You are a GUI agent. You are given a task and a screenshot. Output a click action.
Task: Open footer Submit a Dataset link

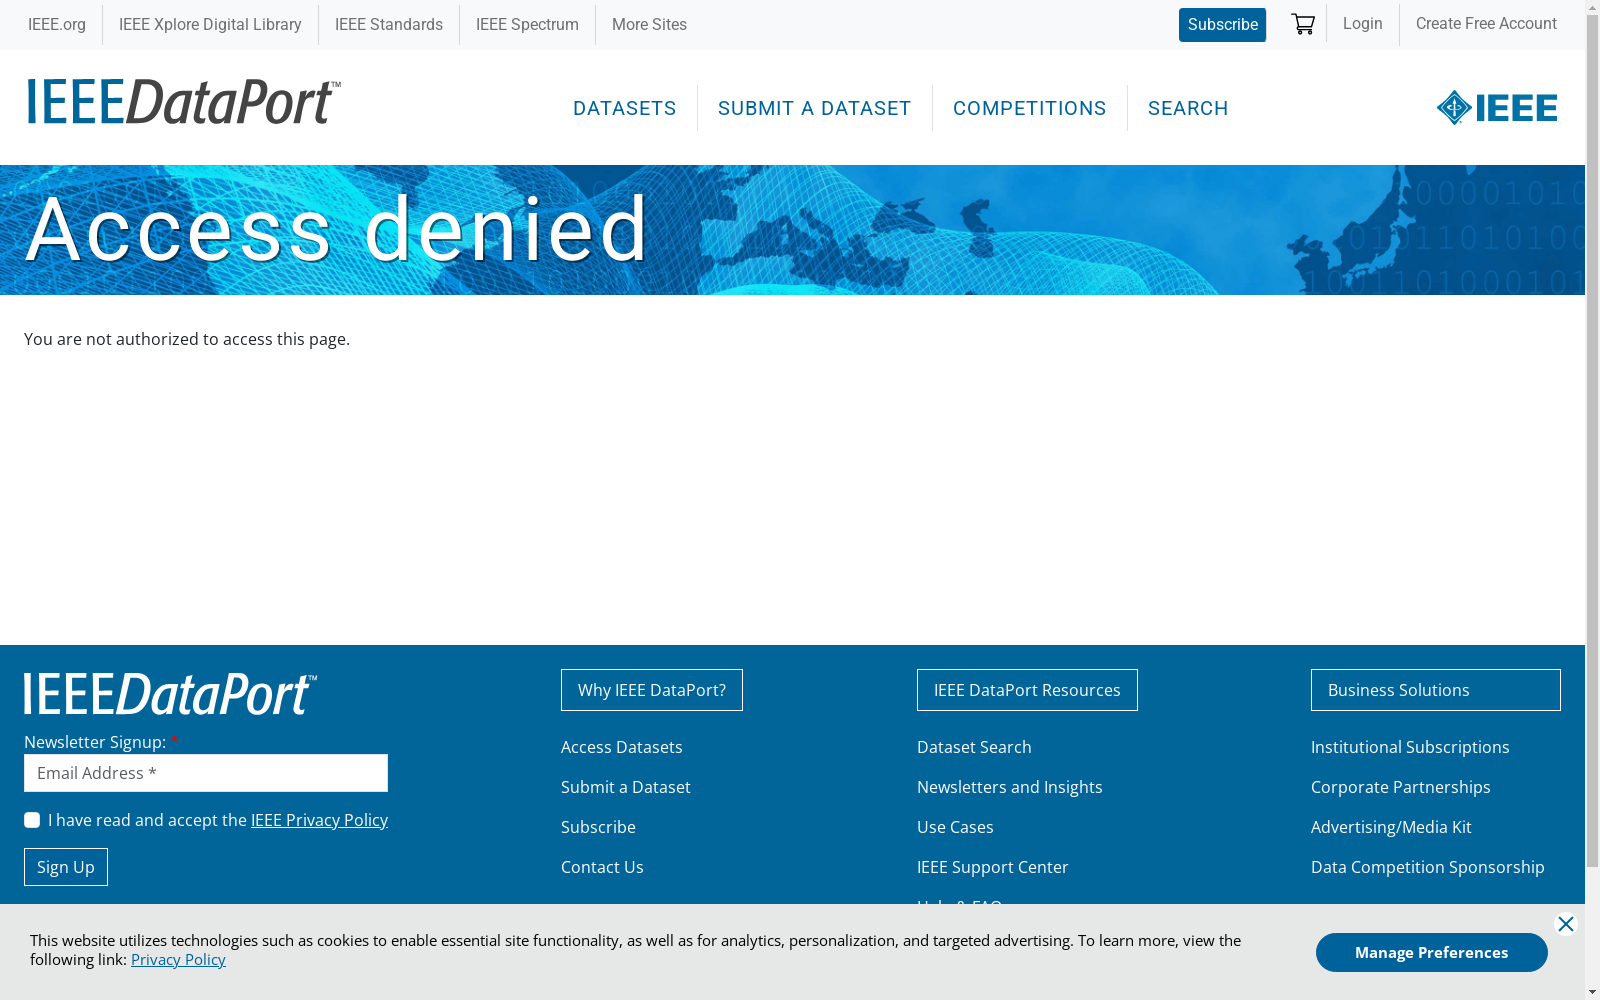tap(626, 787)
